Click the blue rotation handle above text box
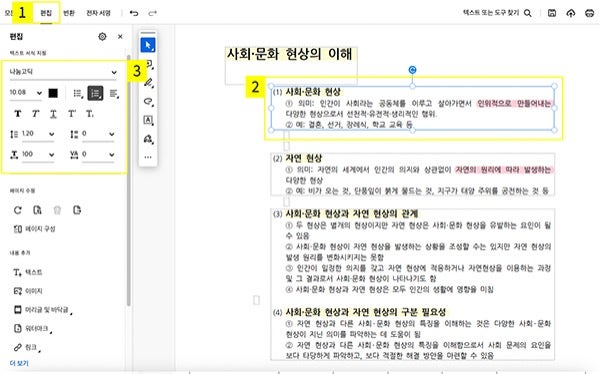 pos(412,70)
